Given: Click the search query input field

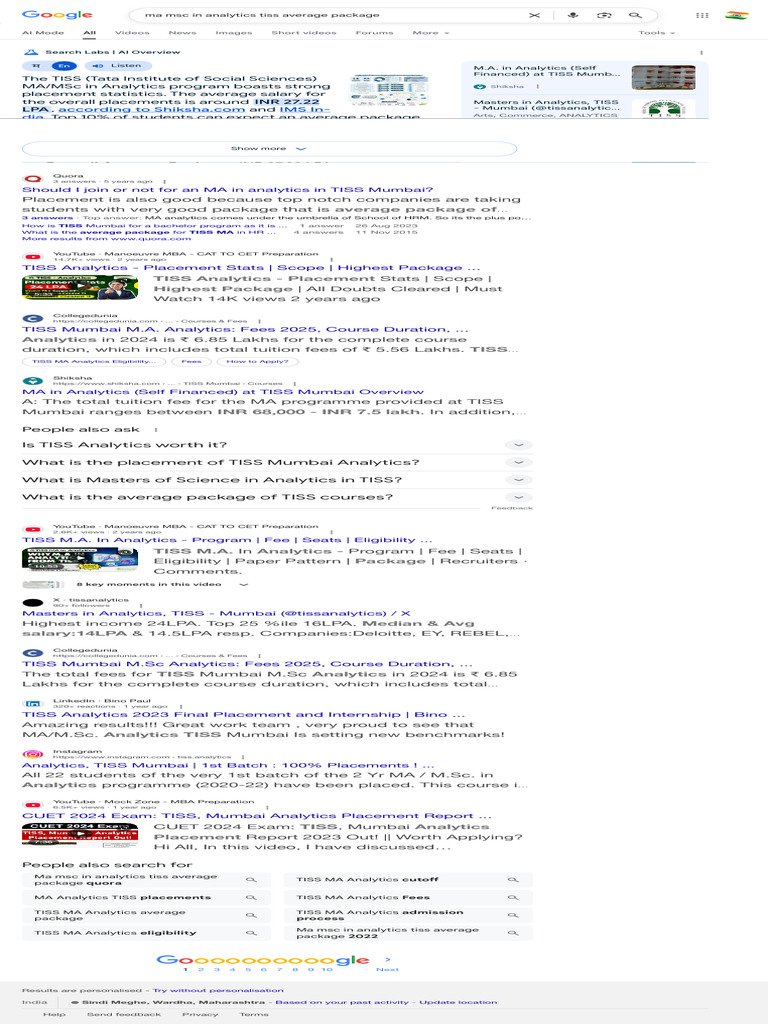Looking at the screenshot, I should coord(327,15).
